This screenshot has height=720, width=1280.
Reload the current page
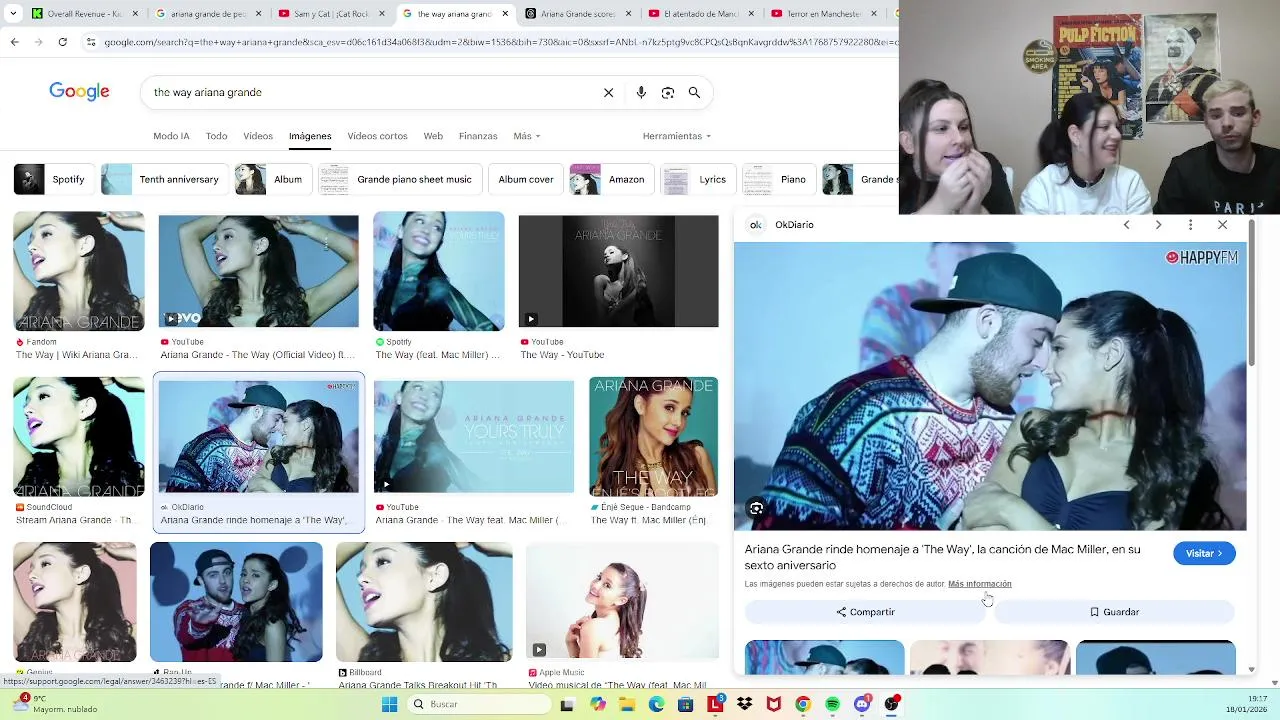(x=62, y=41)
